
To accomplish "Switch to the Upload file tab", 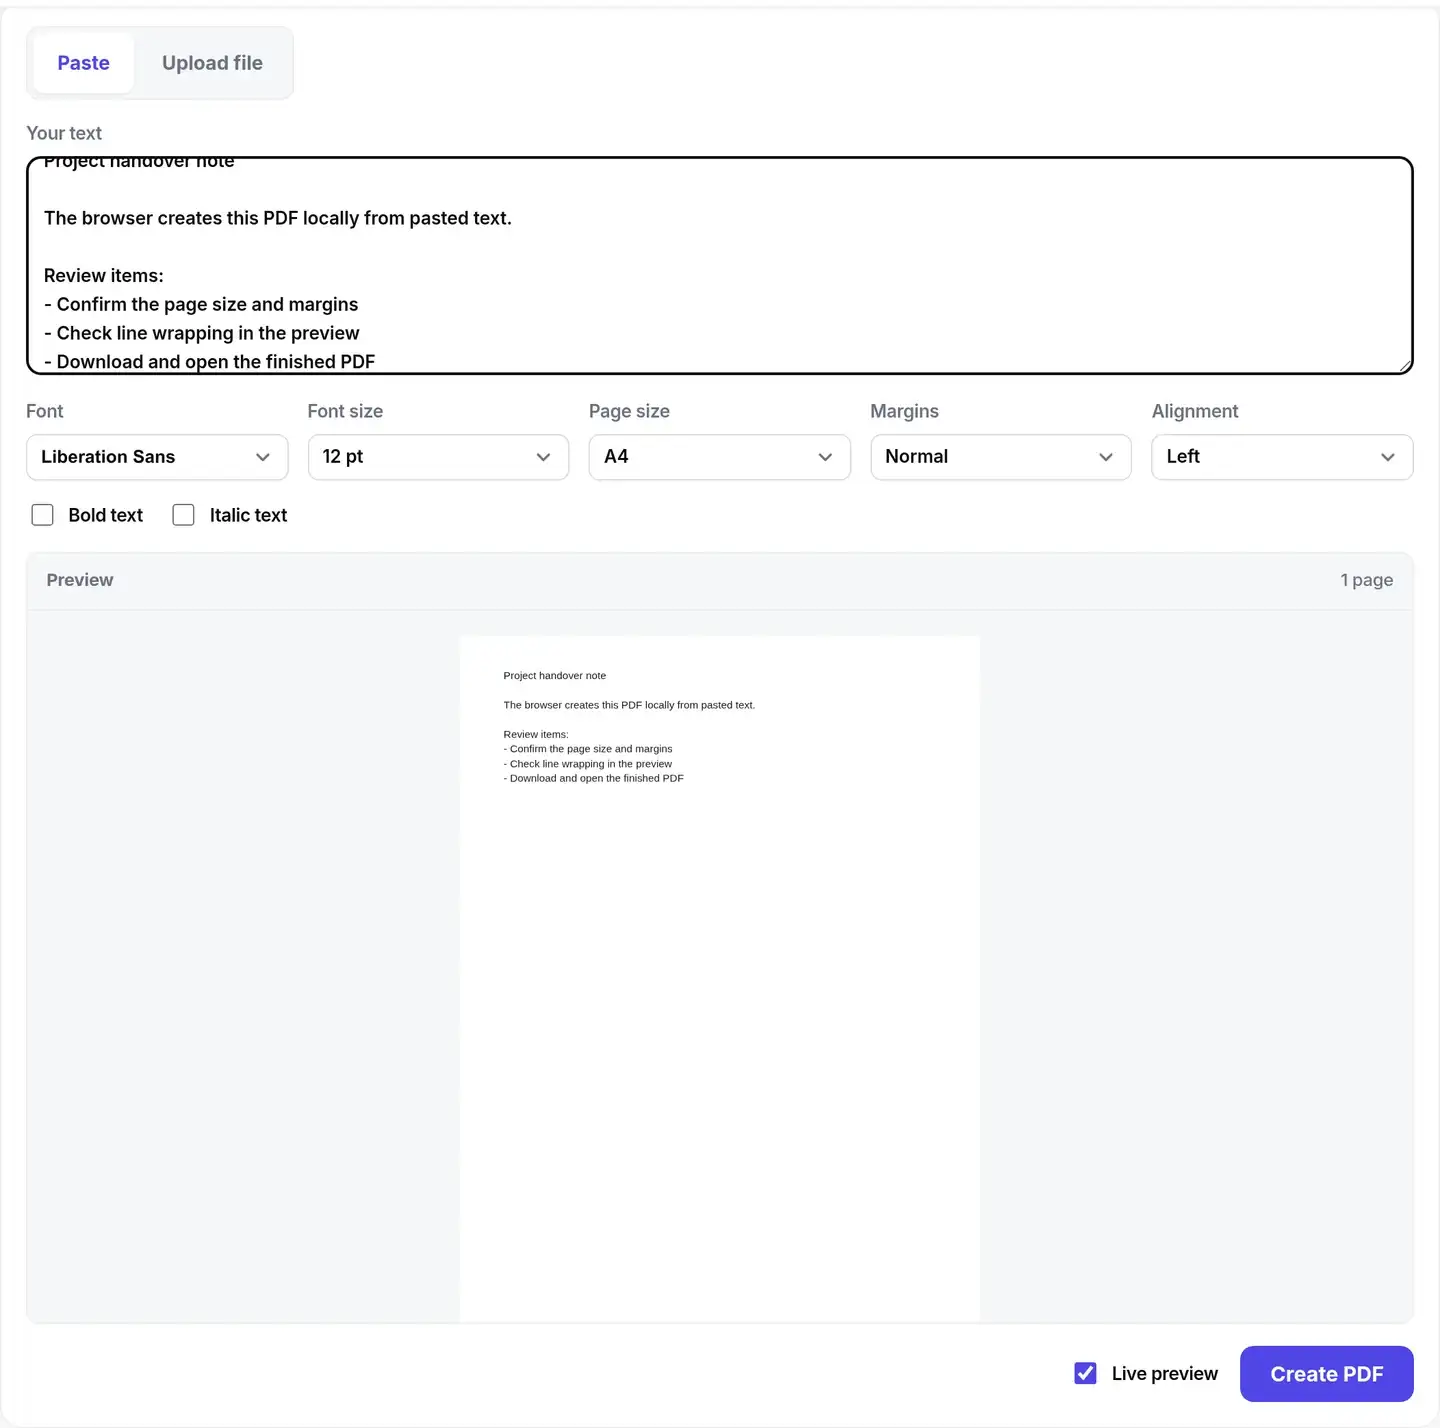I will click(212, 63).
